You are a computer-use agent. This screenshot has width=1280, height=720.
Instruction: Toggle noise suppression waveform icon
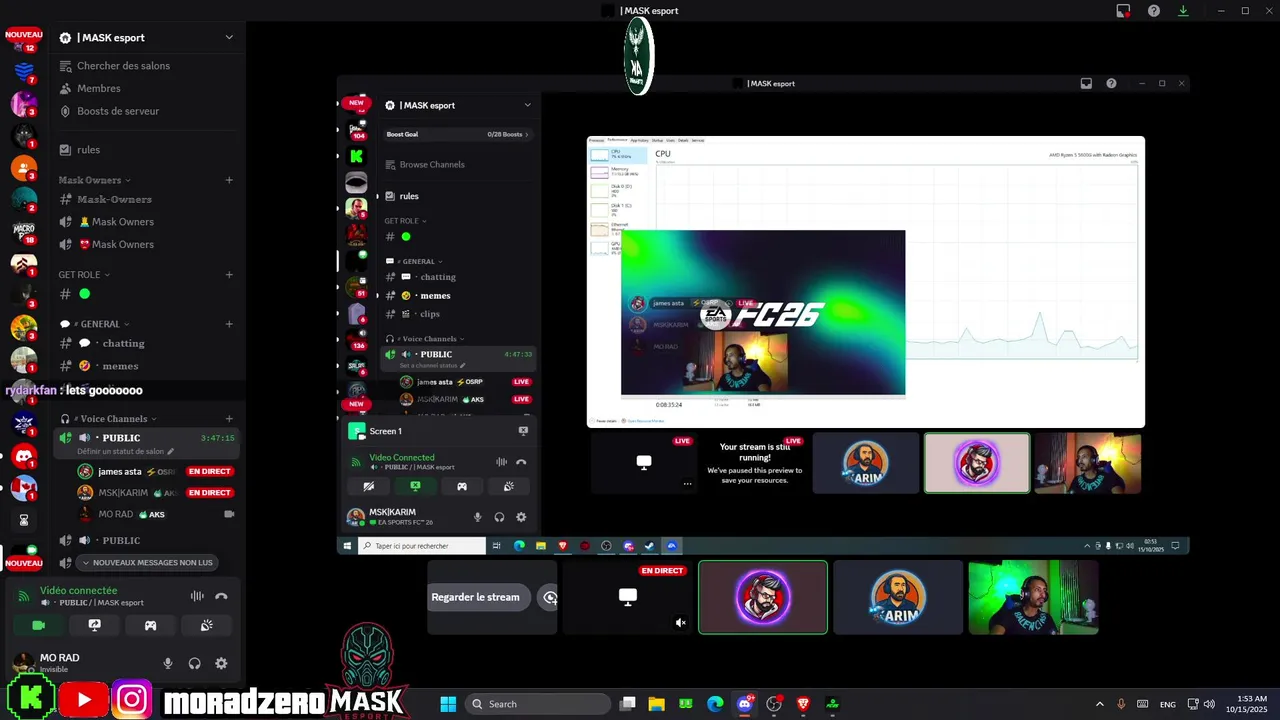coord(197,596)
